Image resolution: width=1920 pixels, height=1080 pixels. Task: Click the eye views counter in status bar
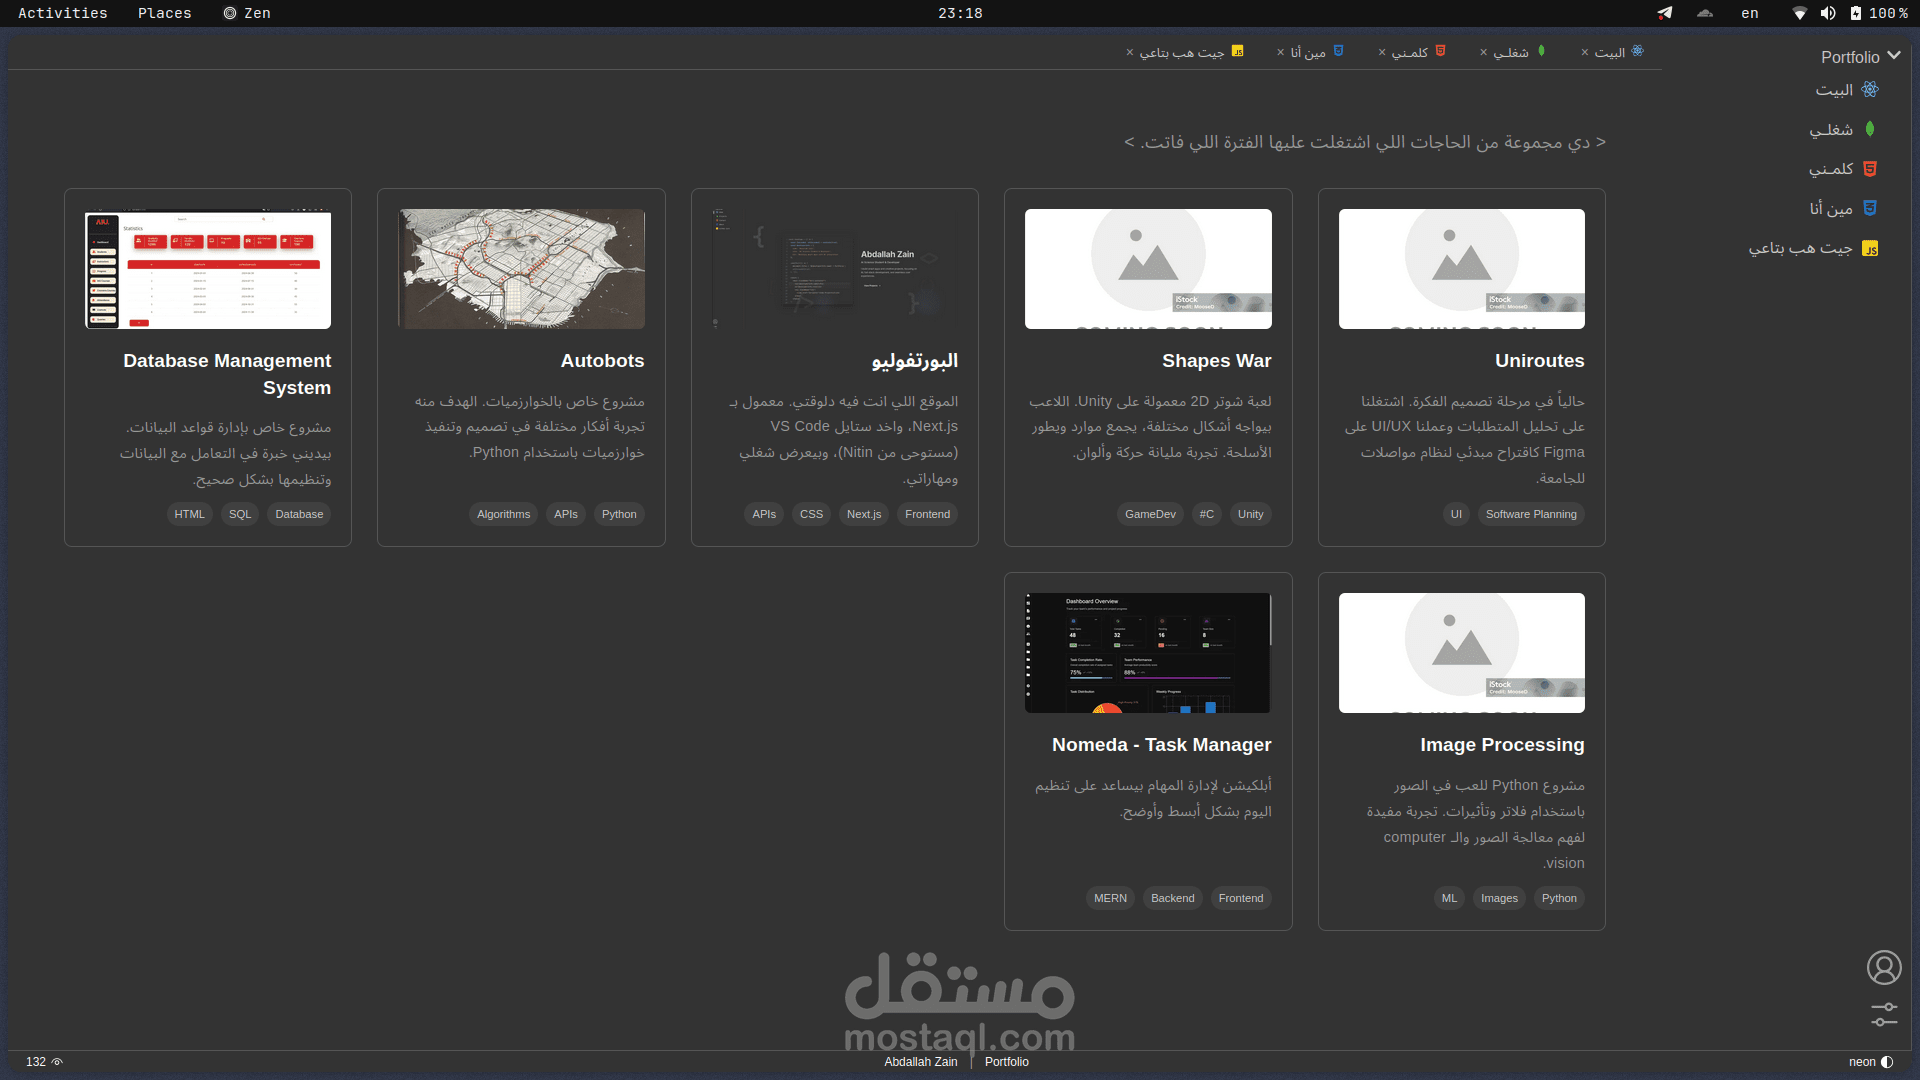(x=57, y=1062)
